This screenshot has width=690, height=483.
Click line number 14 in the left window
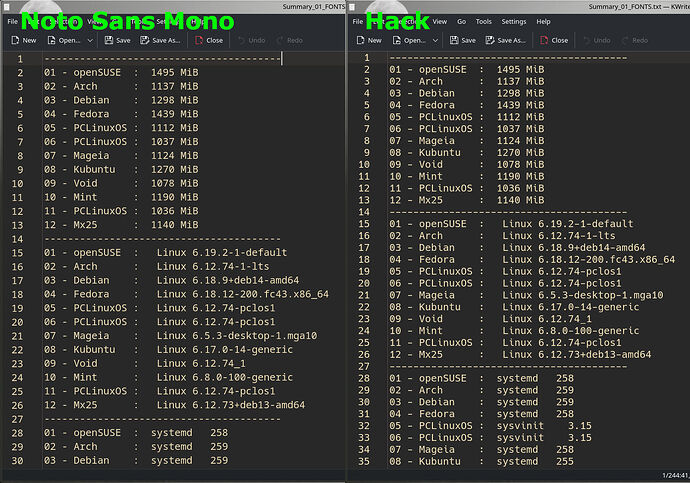[17, 239]
